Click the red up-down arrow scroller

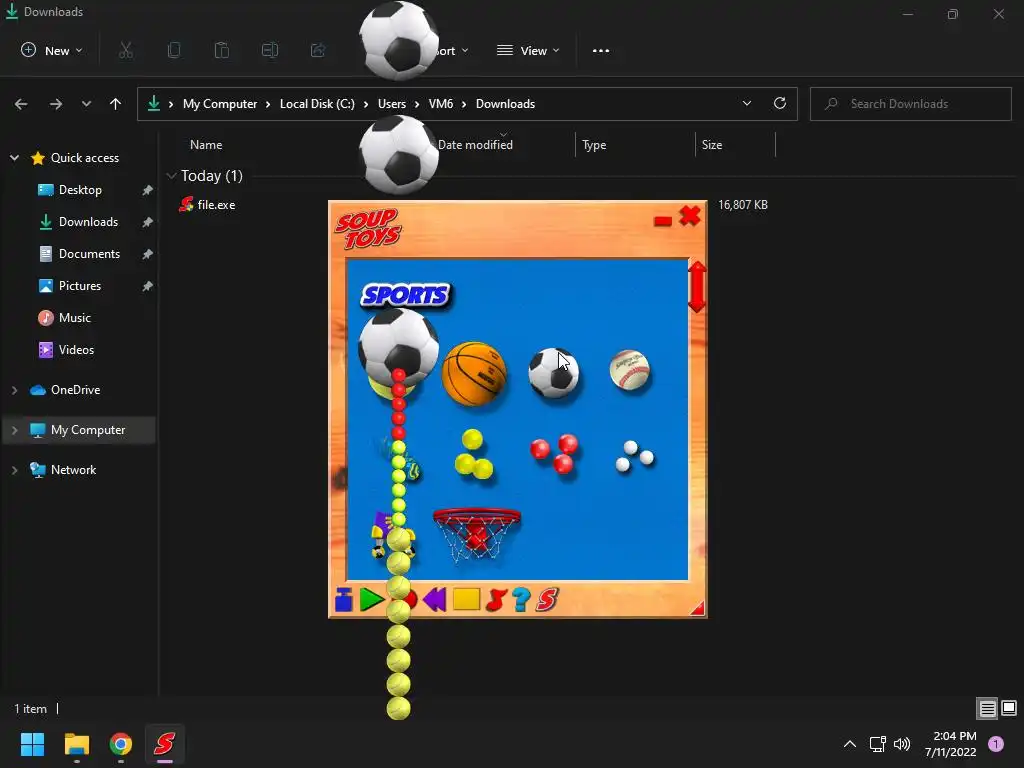[x=697, y=287]
